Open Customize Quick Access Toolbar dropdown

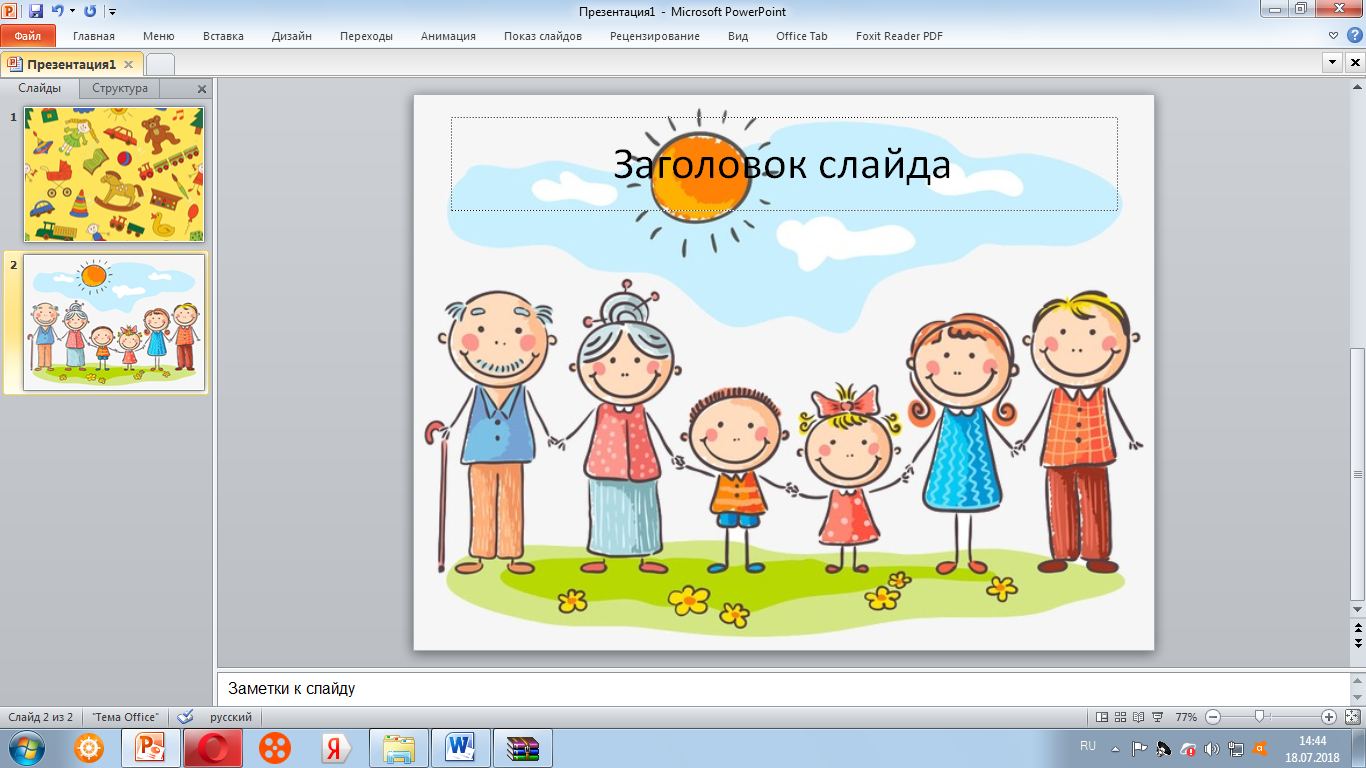point(111,12)
